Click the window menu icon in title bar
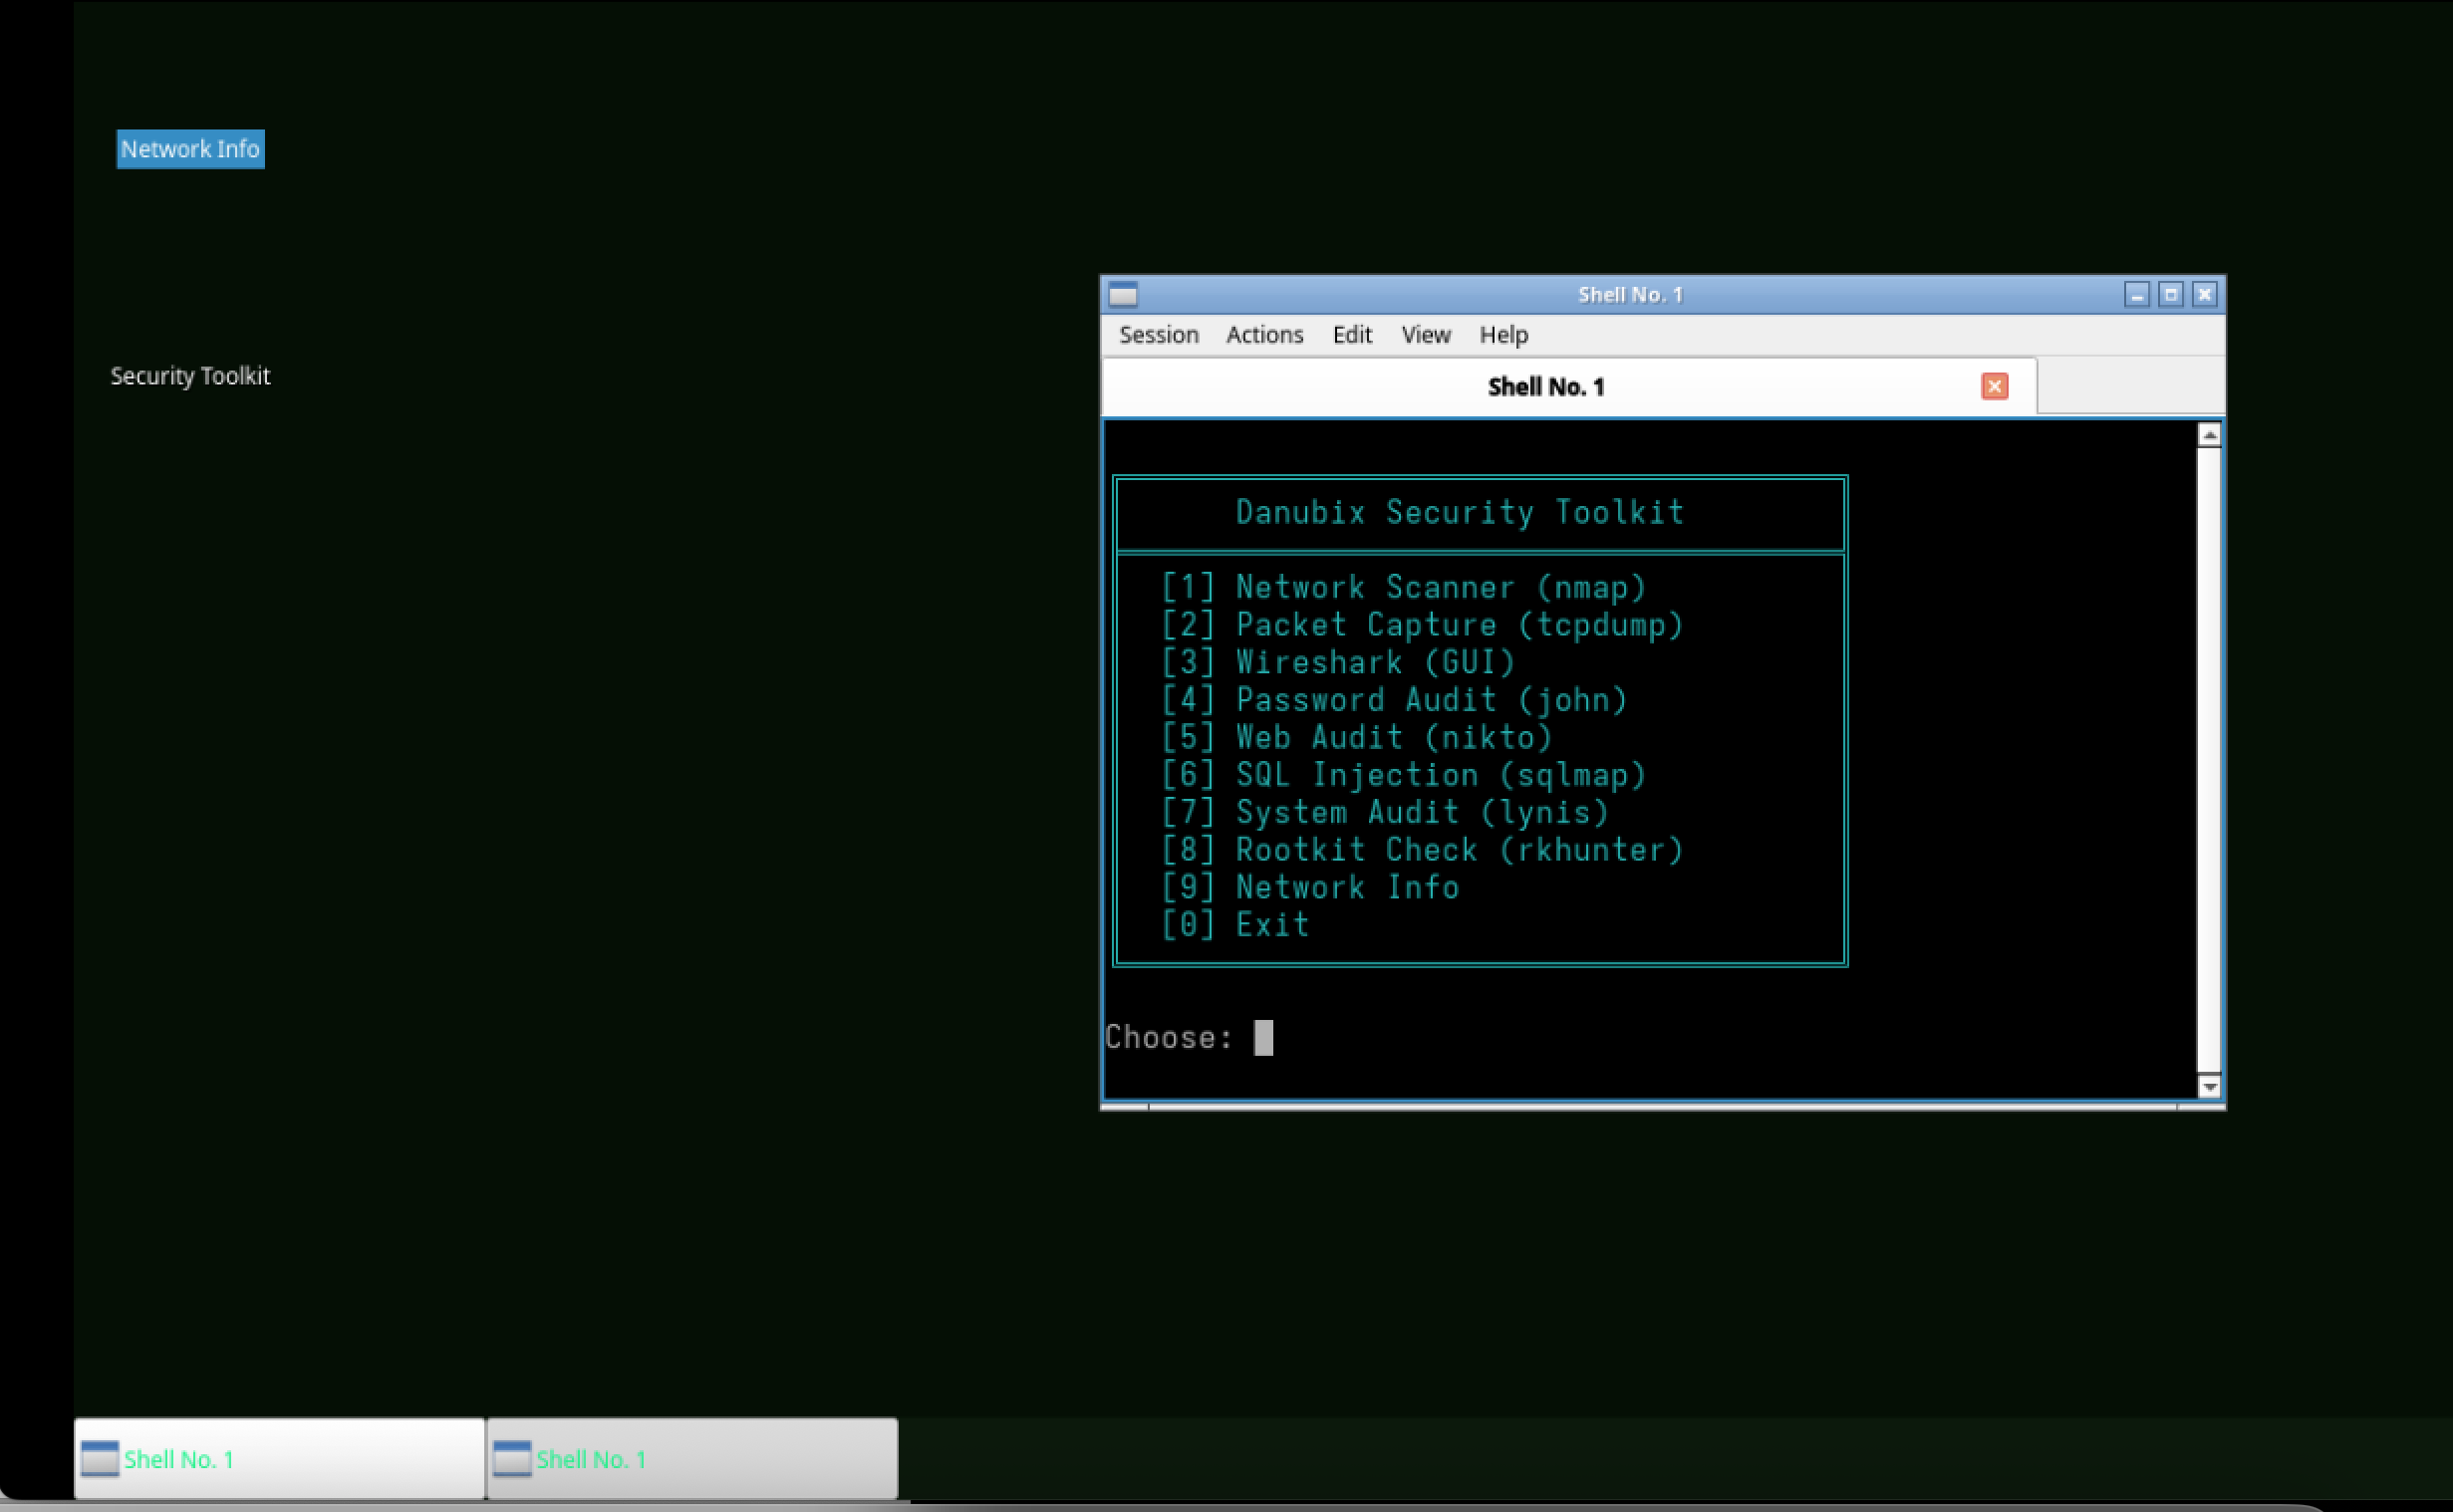Screen dimensions: 2453x1512 [1123, 294]
